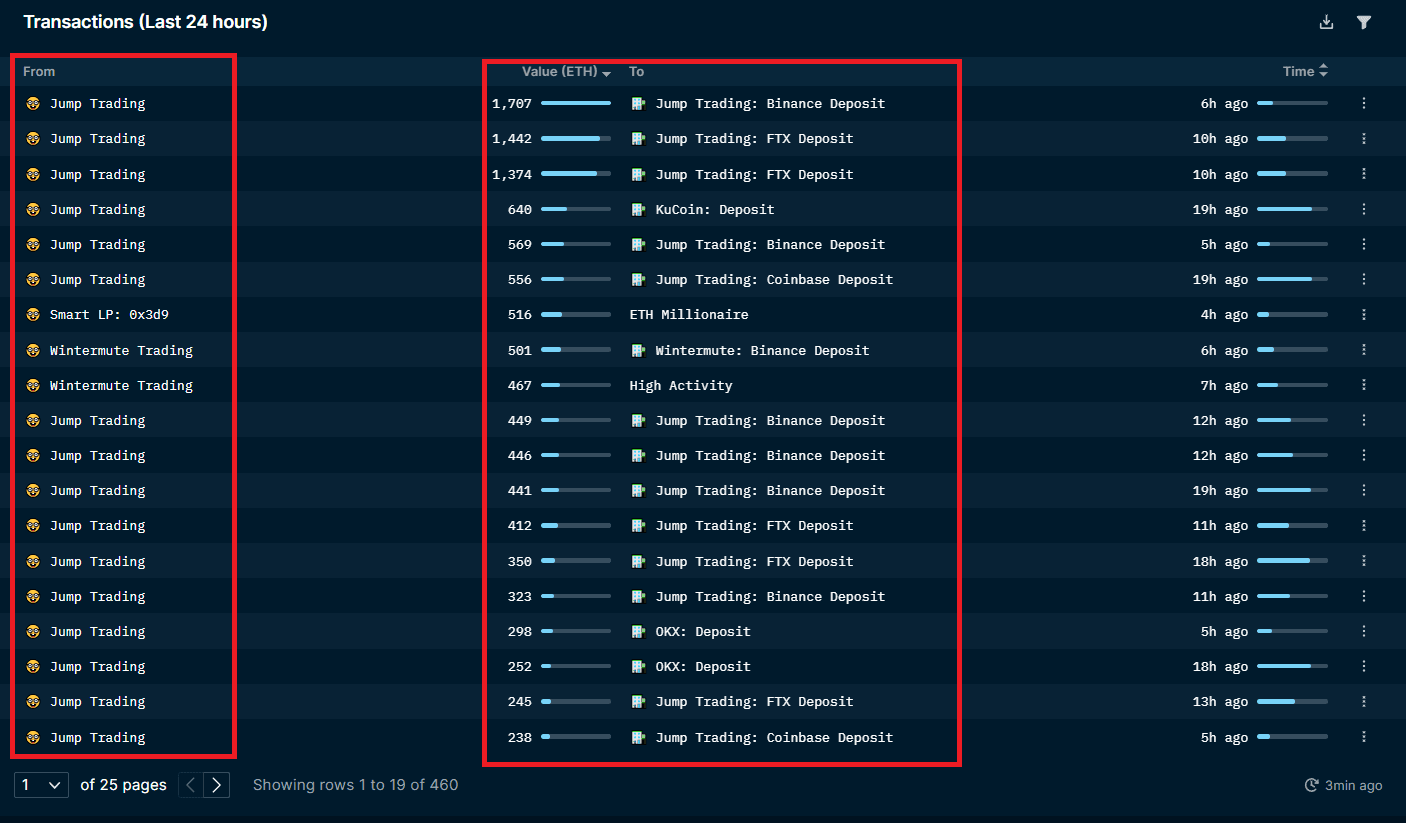1406x826 pixels.
Task: Sort by Time column header
Action: 1306,71
